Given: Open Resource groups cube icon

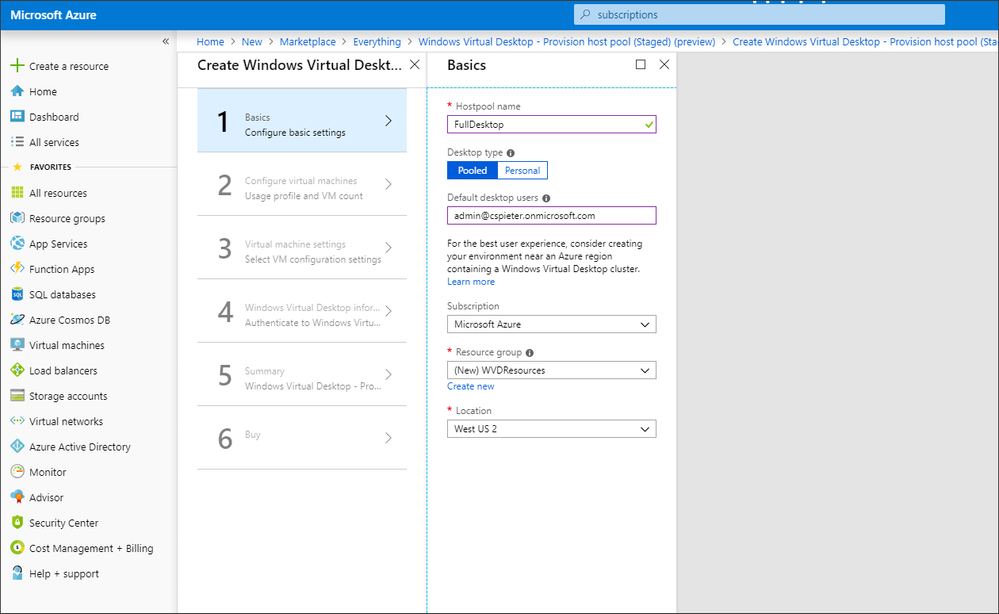Looking at the screenshot, I should pos(17,218).
